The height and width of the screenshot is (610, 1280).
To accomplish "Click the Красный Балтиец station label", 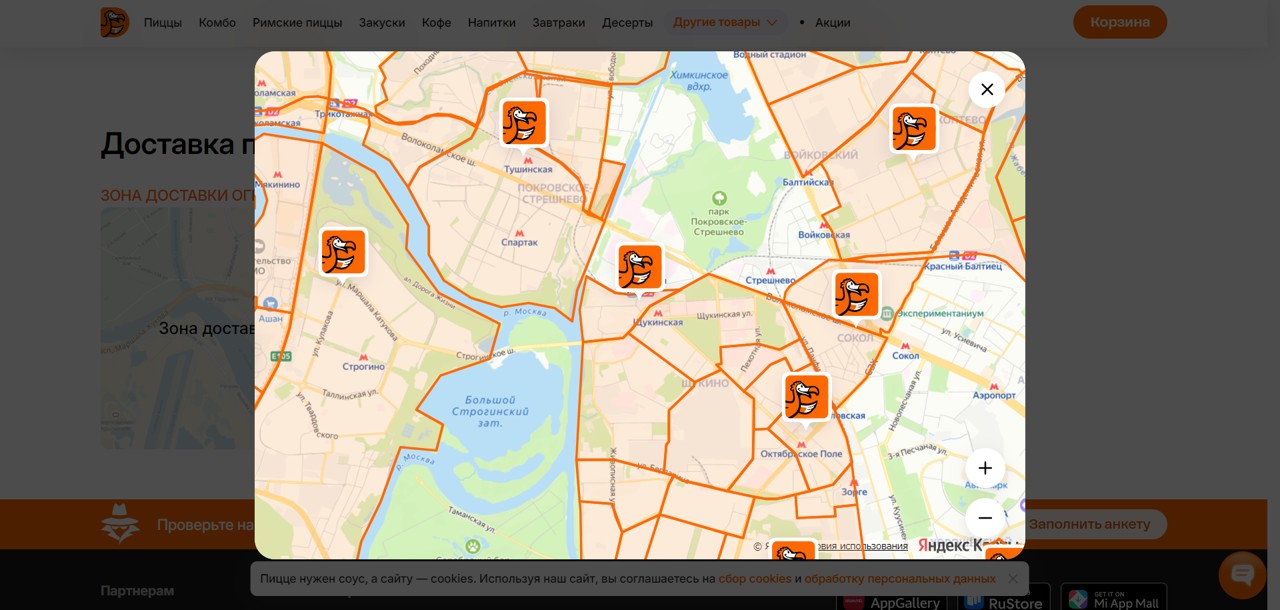I will coord(961,266).
